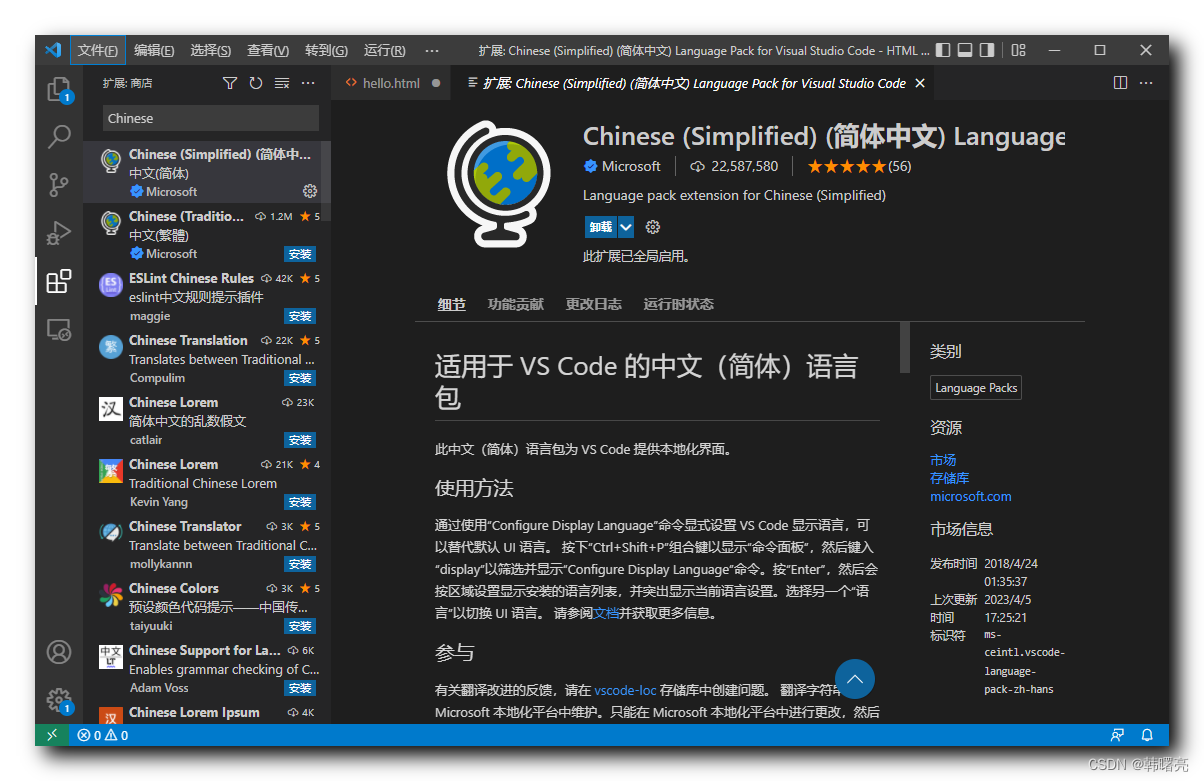
Task: Select Chinese Lorem by Kevin Yang
Action: click(x=207, y=483)
